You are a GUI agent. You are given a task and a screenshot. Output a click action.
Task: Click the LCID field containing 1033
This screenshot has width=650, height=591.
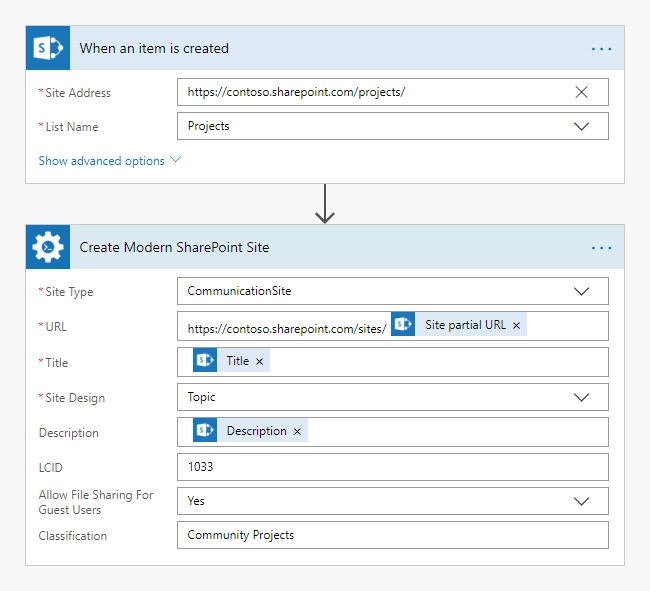pos(393,467)
